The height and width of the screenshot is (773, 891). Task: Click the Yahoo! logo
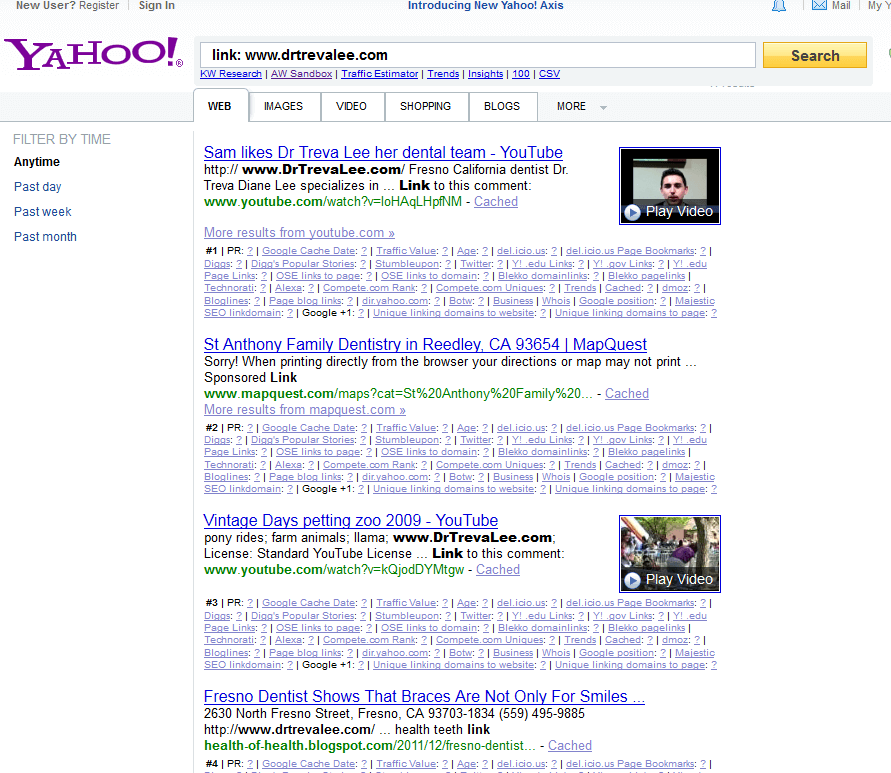94,54
